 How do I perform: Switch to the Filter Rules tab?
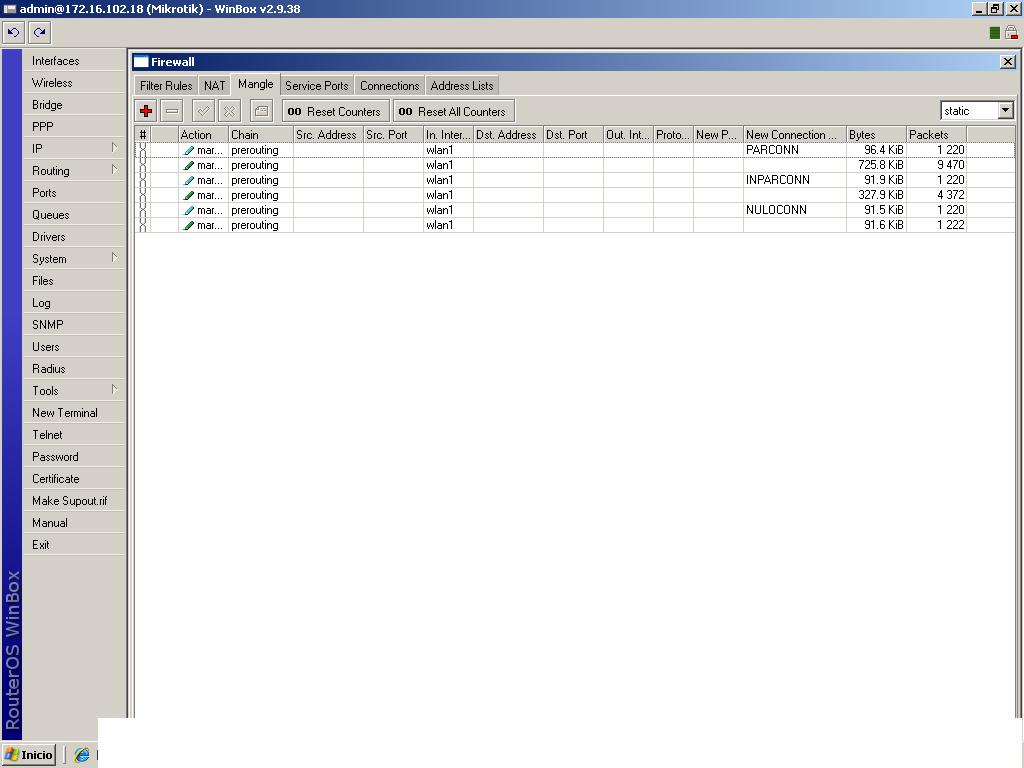click(x=166, y=86)
